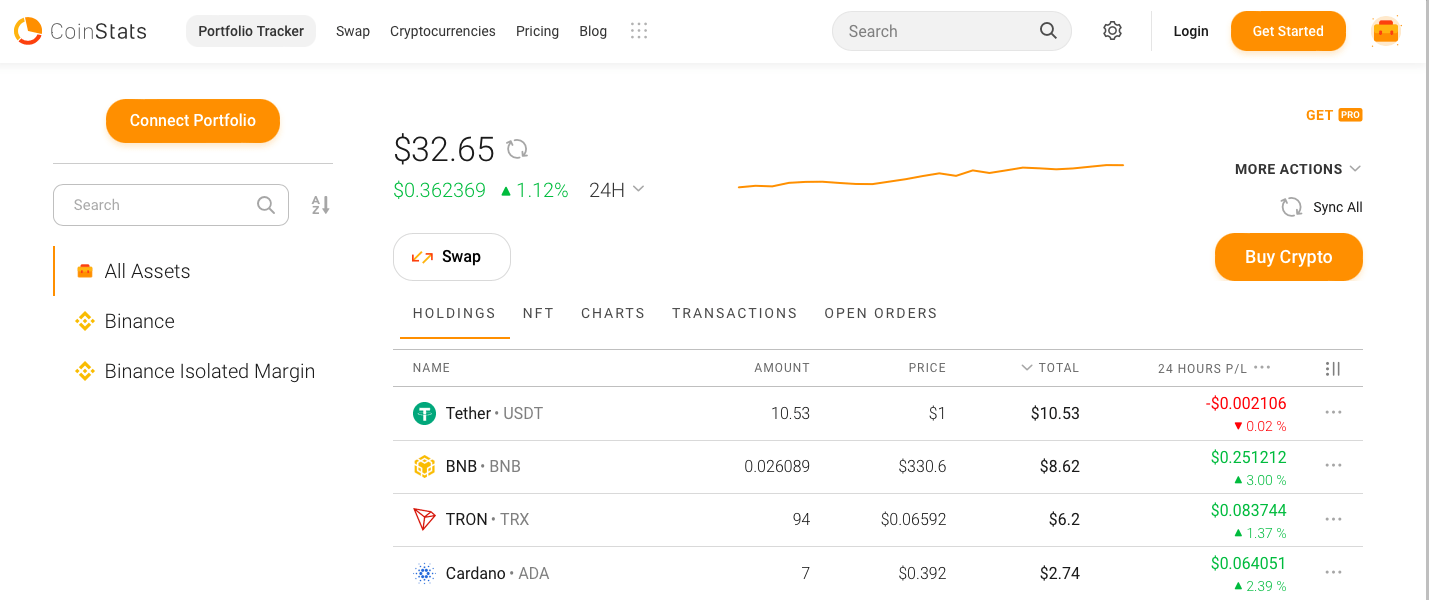Open column settings icon in holdings table
This screenshot has width=1429, height=600.
[x=1332, y=368]
